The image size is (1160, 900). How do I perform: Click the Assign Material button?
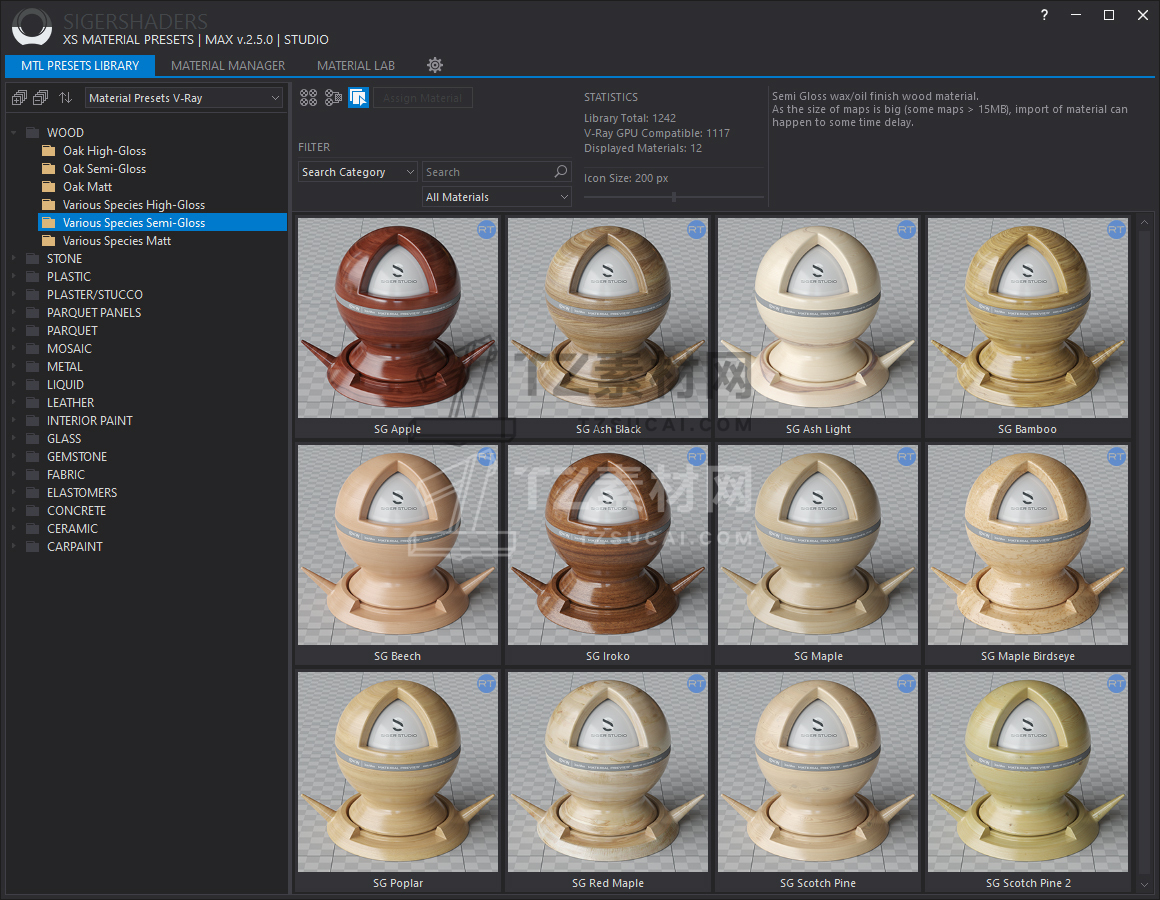point(422,98)
